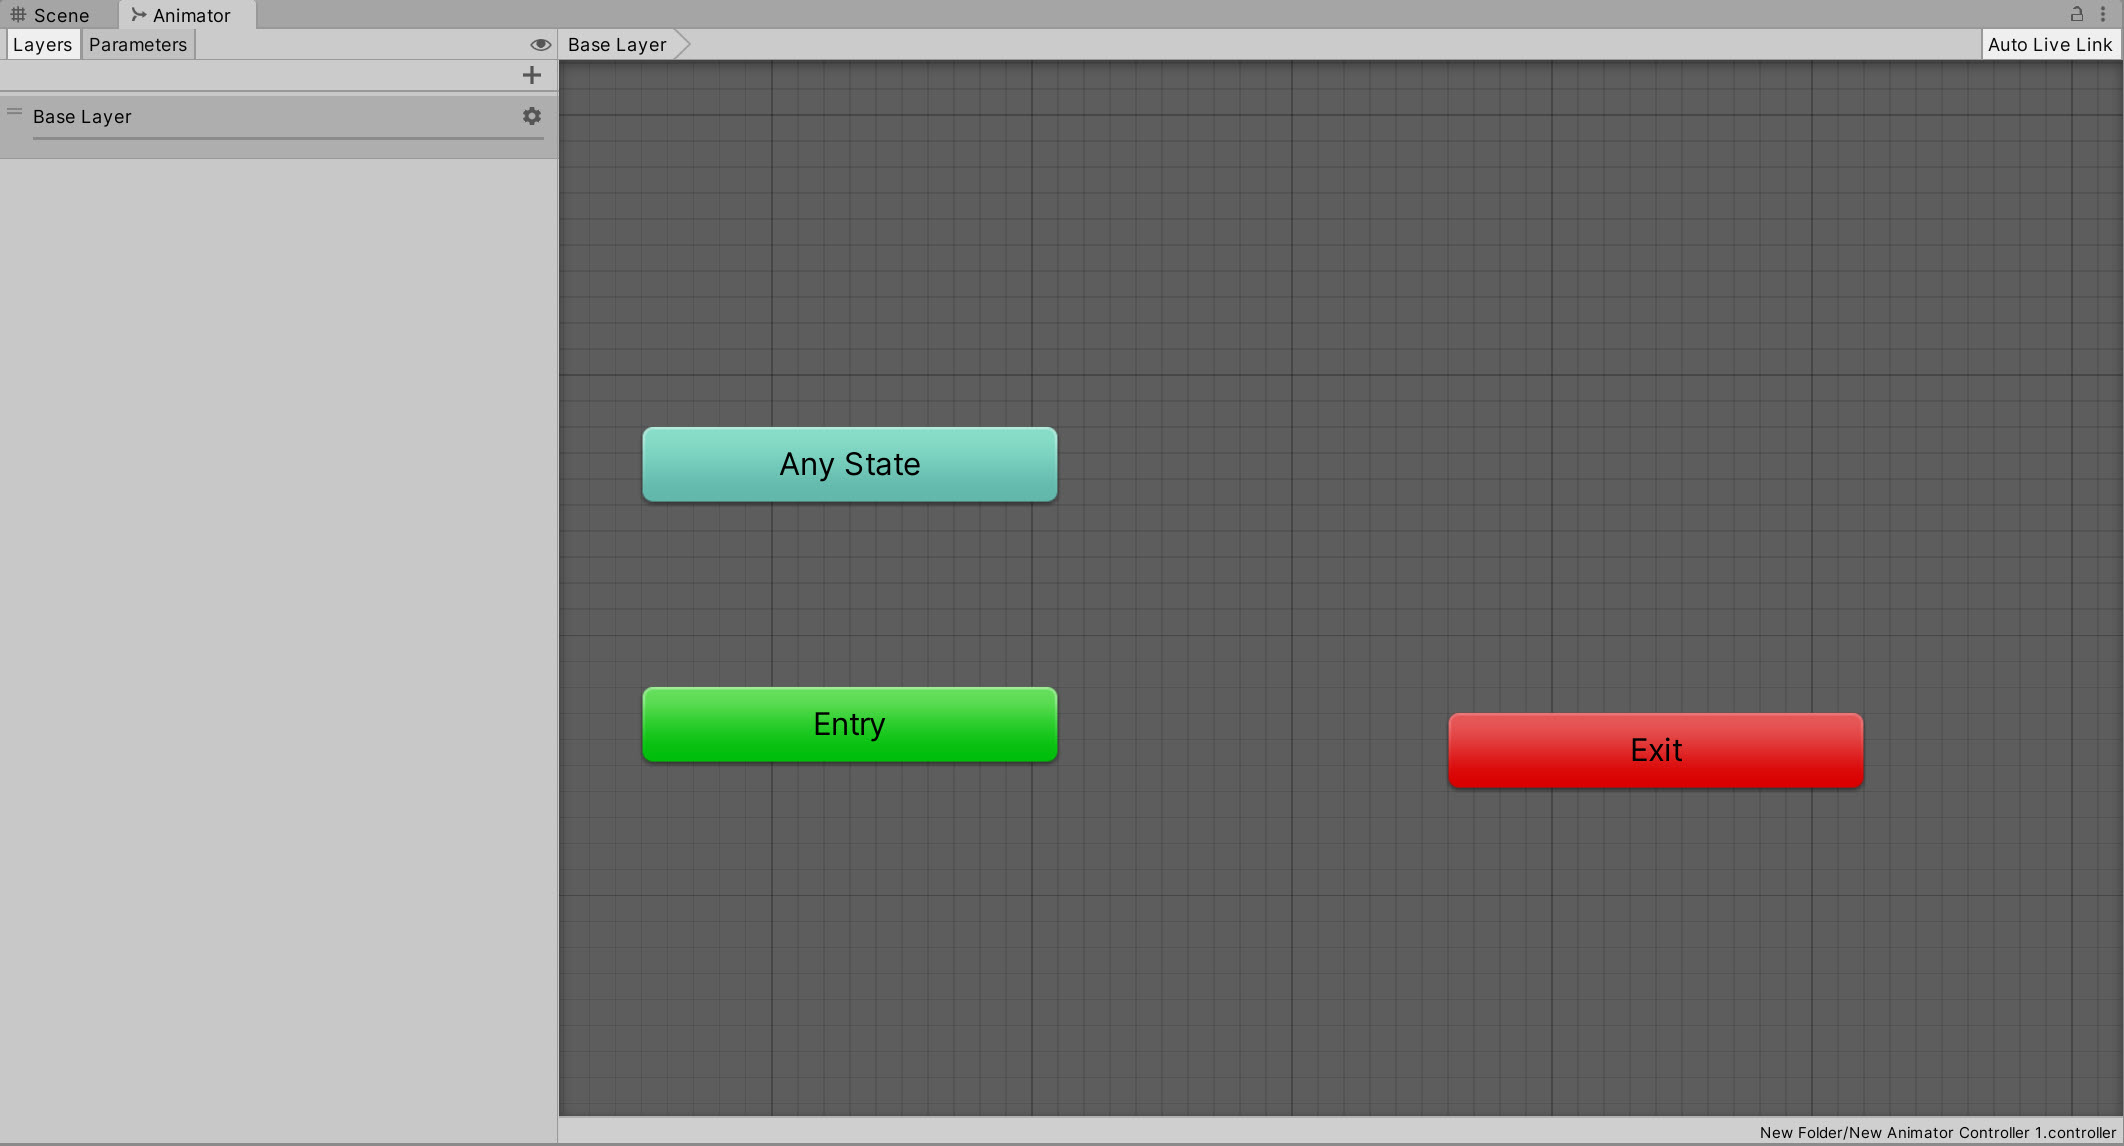
Task: Switch to the Parameters tab
Action: pos(138,44)
